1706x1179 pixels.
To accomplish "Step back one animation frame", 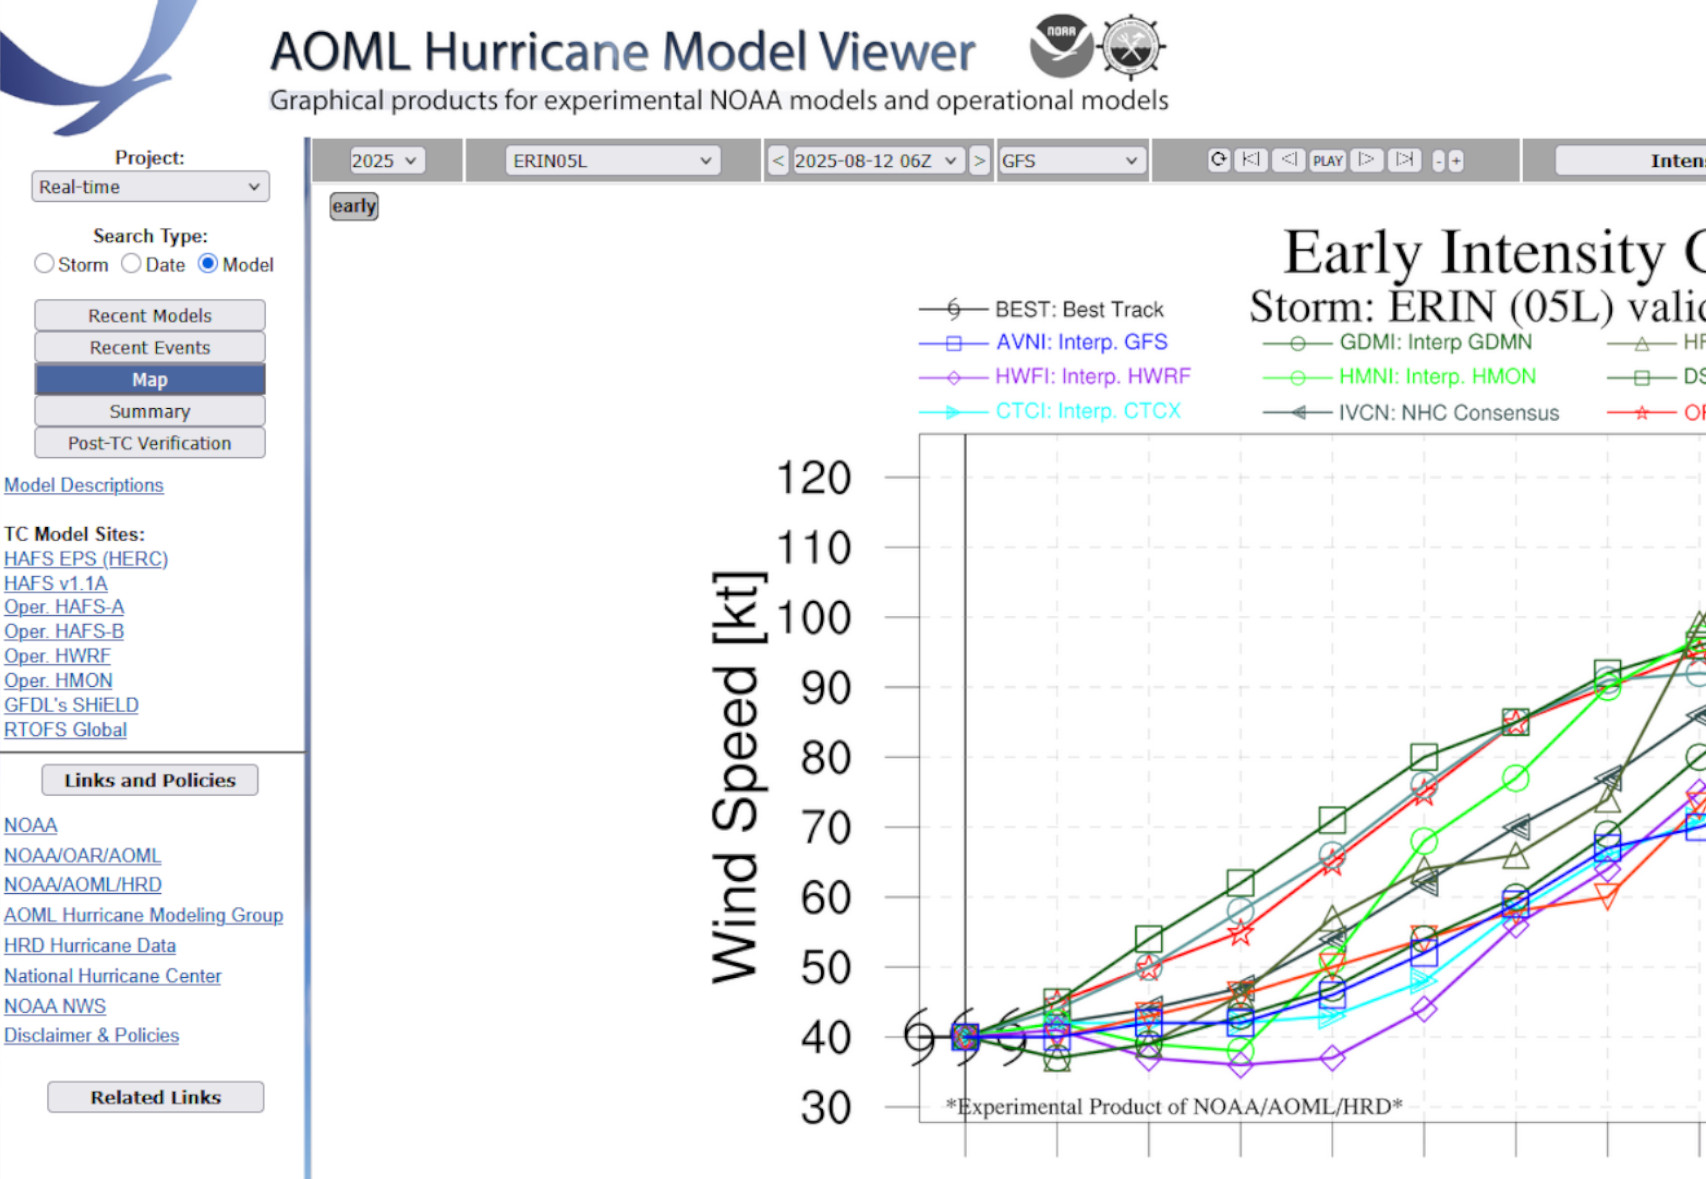I will [1289, 160].
